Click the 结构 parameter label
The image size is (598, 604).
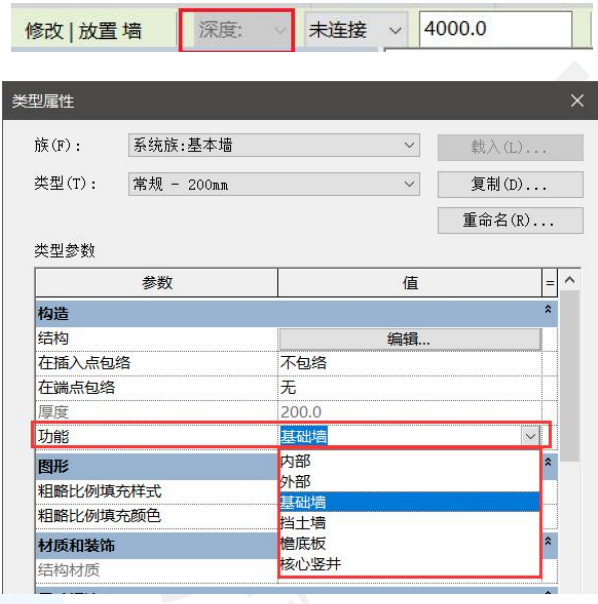click(x=53, y=339)
